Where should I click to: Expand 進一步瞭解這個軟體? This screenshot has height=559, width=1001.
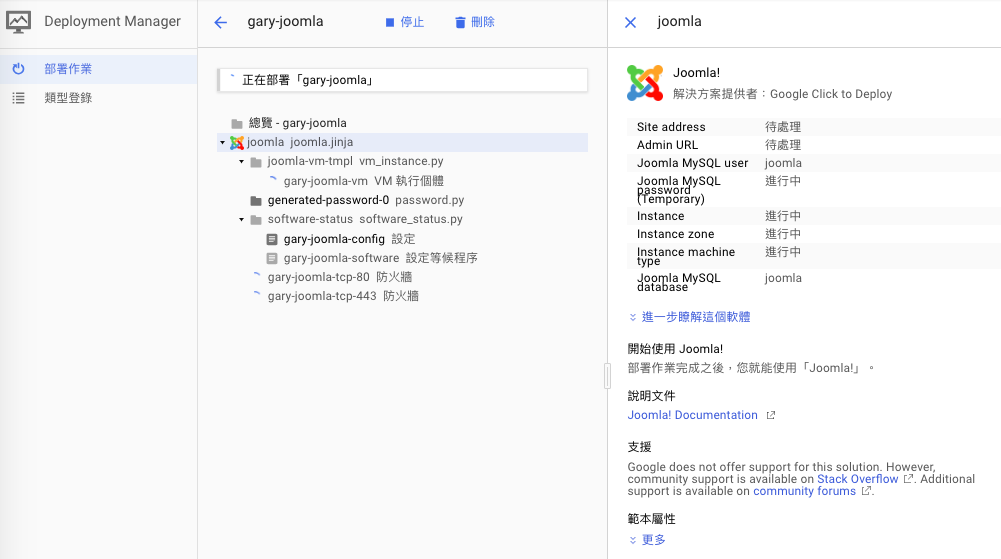[689, 317]
